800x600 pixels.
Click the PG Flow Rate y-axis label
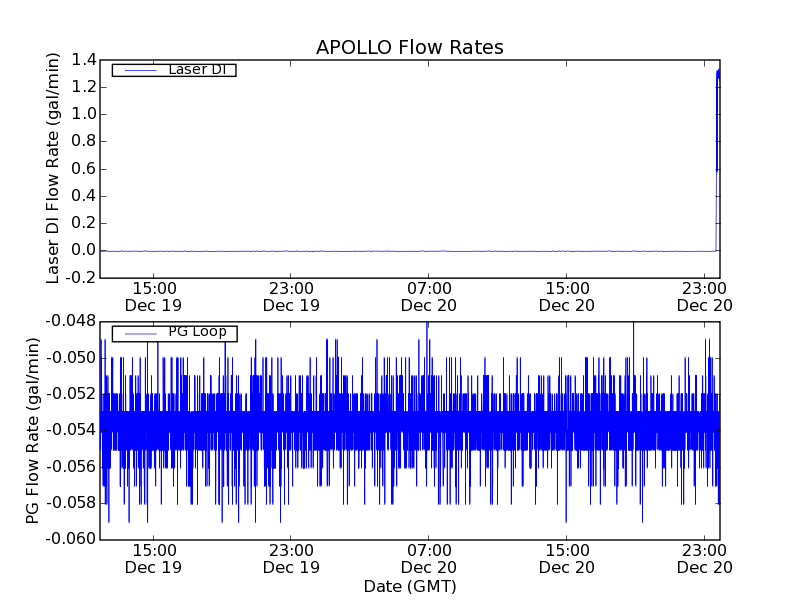click(33, 430)
